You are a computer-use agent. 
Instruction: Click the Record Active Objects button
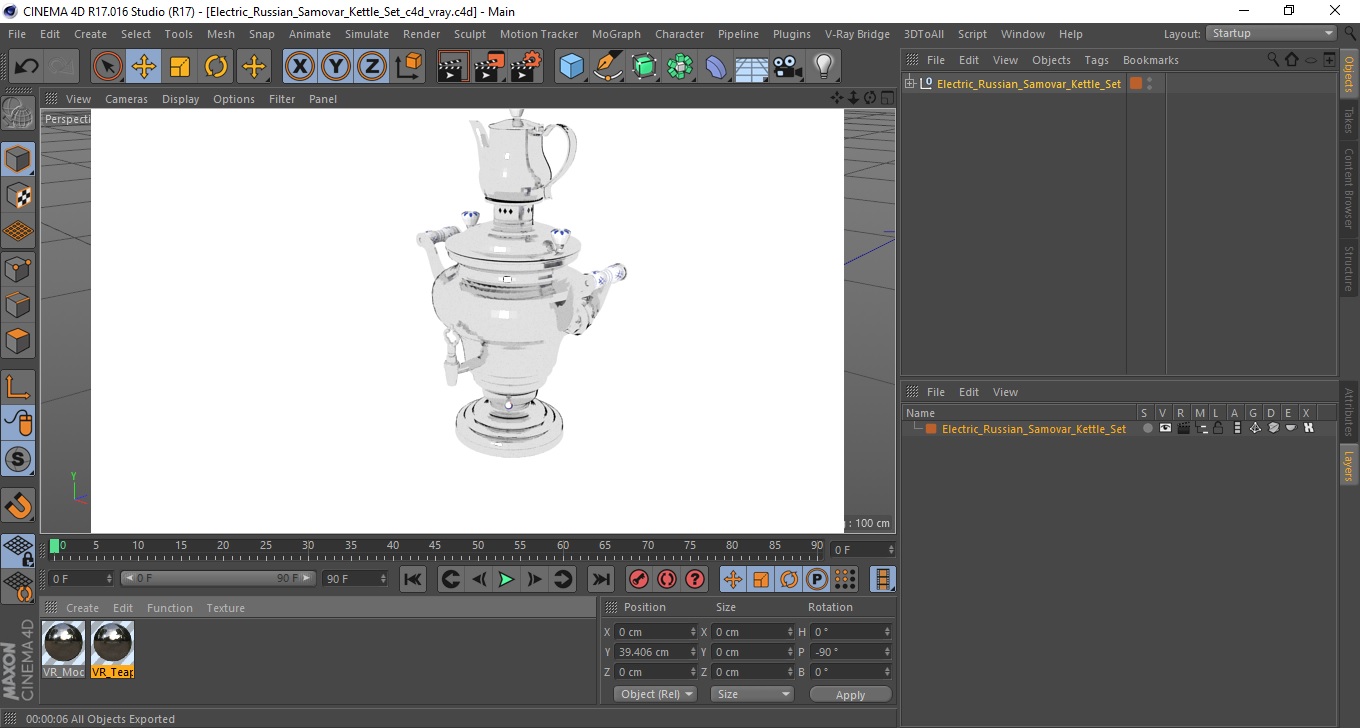(x=638, y=579)
